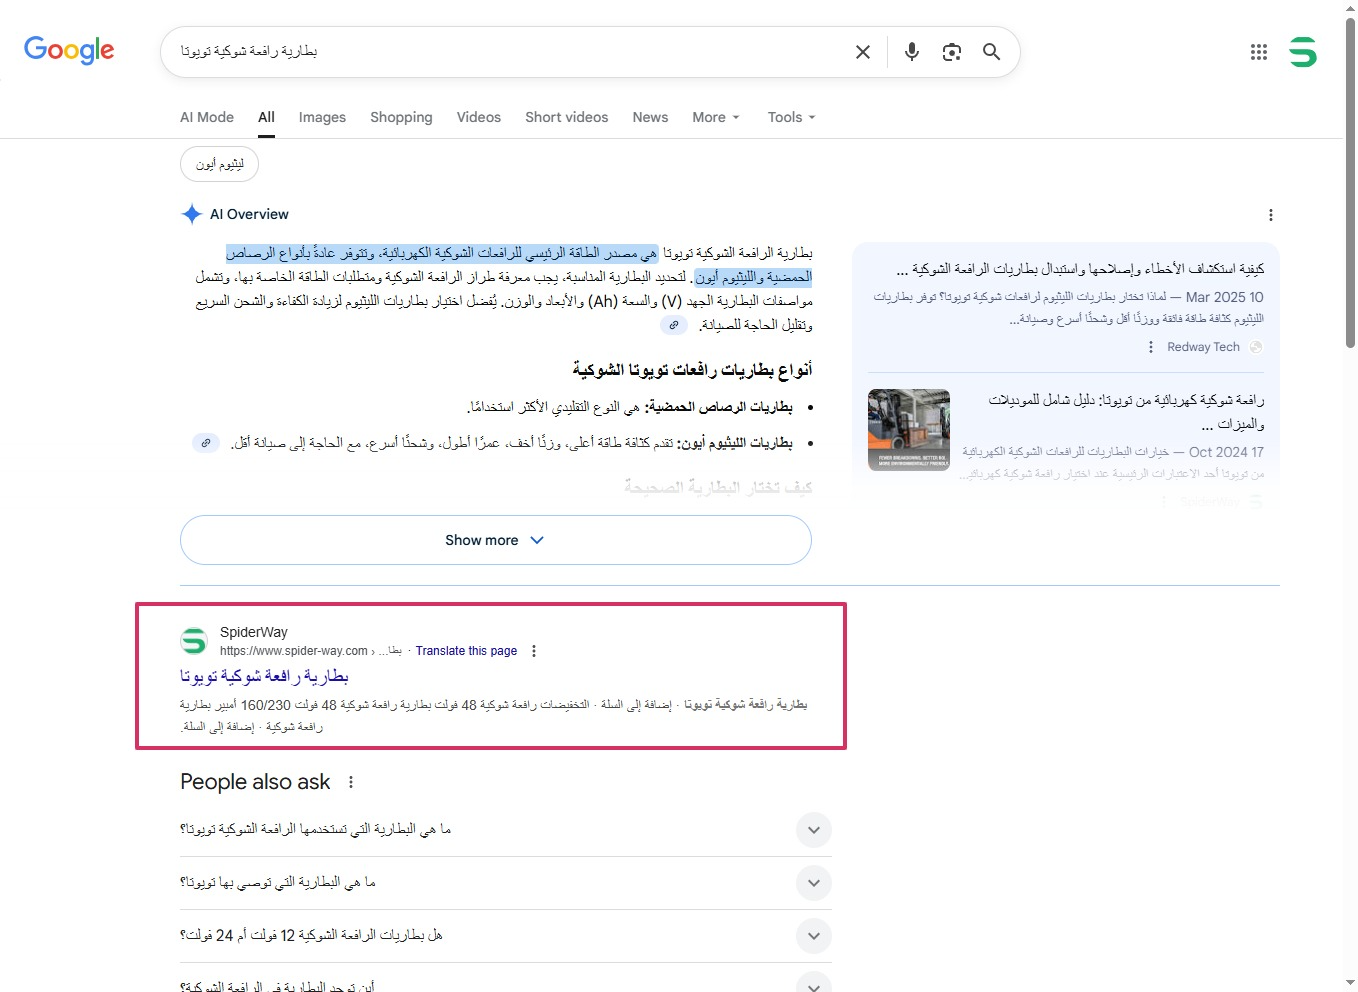Open People also ask options menu

click(x=351, y=782)
